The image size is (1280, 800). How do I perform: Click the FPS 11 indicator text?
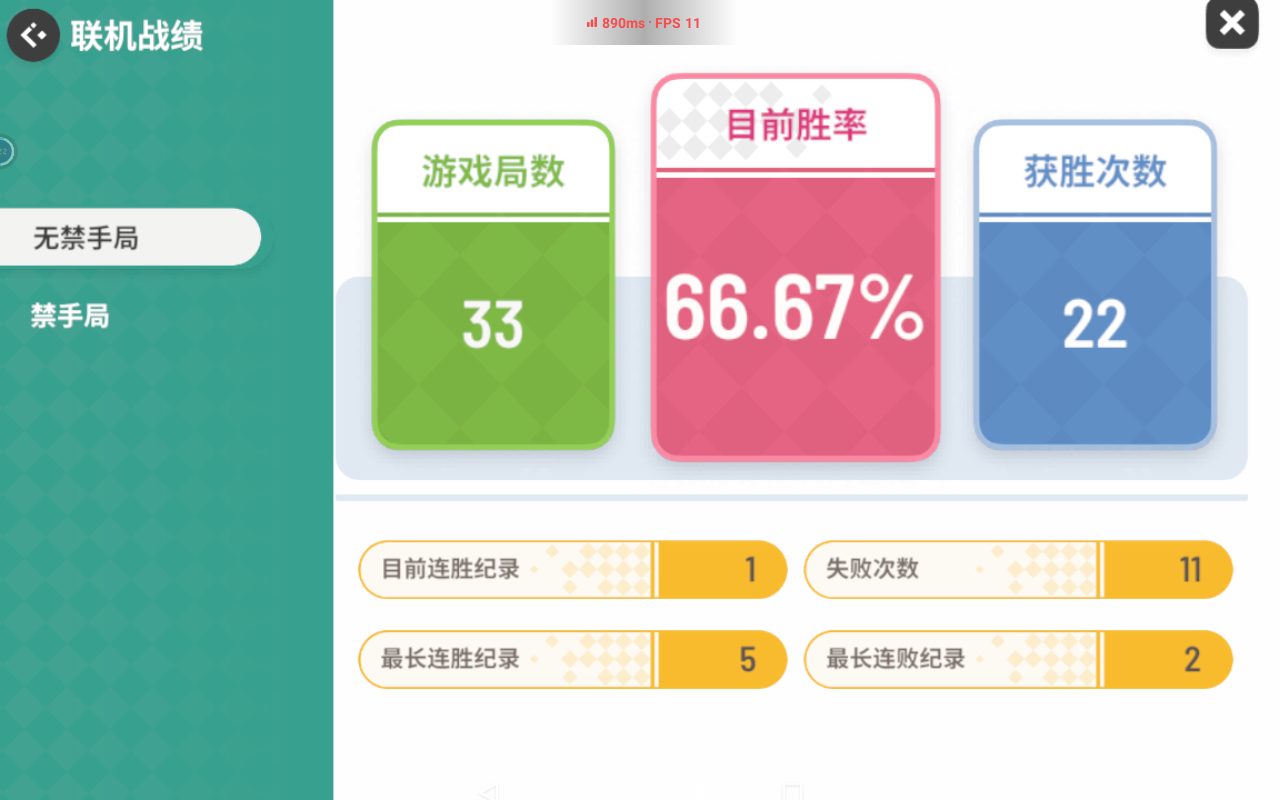click(x=678, y=23)
